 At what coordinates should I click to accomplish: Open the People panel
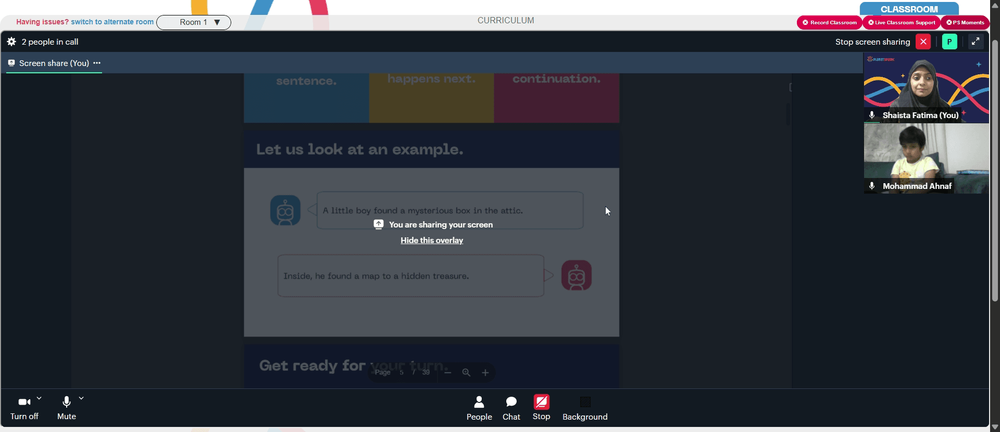(479, 408)
